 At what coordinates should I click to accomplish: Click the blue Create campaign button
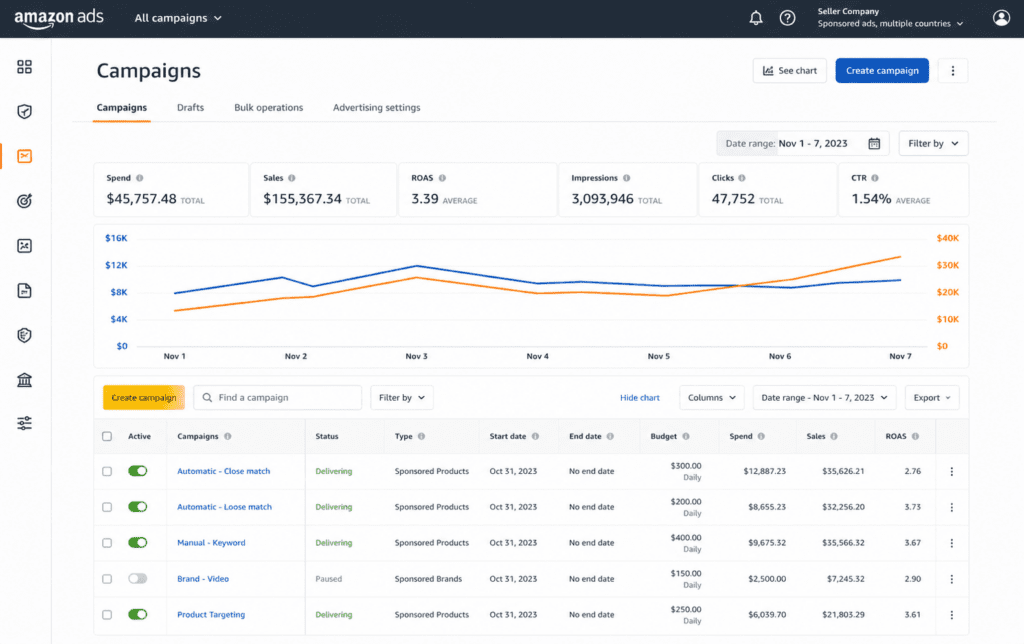pos(882,71)
